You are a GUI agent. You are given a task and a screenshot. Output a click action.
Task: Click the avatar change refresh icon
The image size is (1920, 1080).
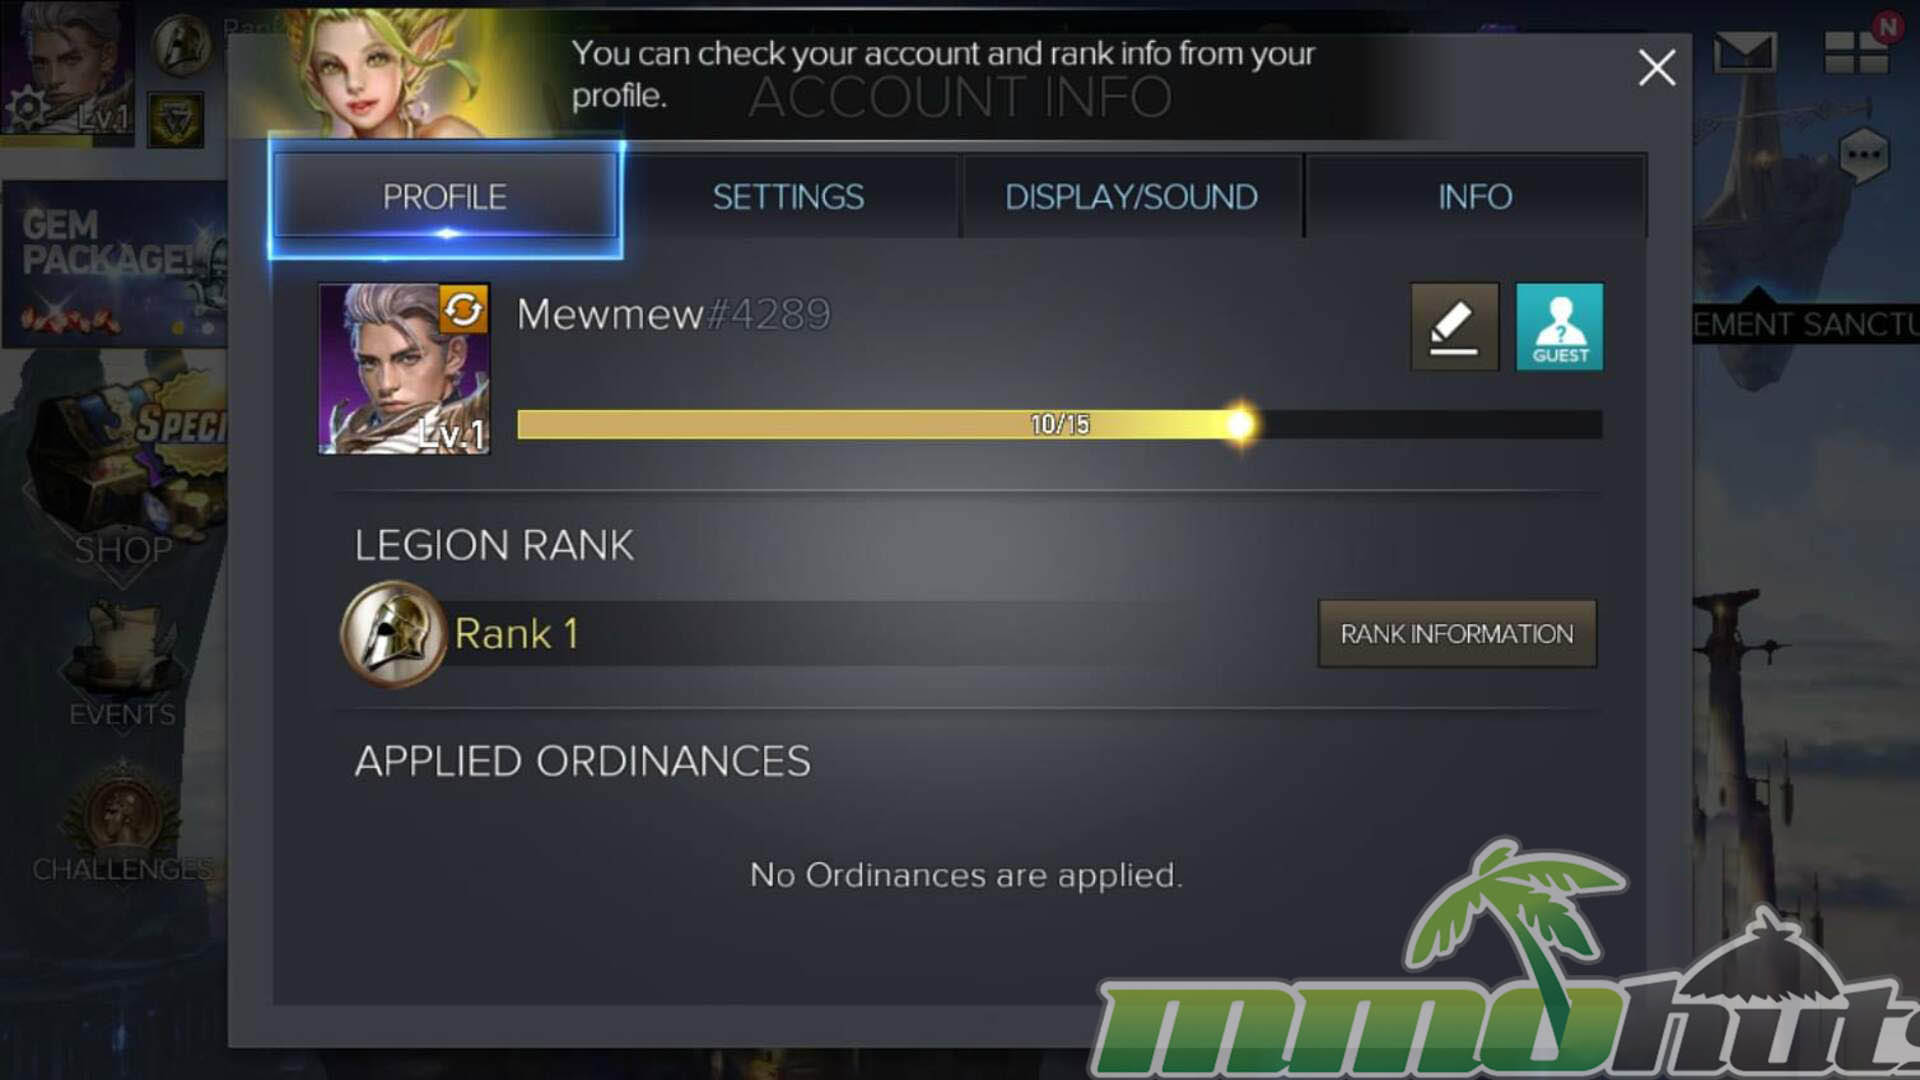[x=463, y=310]
